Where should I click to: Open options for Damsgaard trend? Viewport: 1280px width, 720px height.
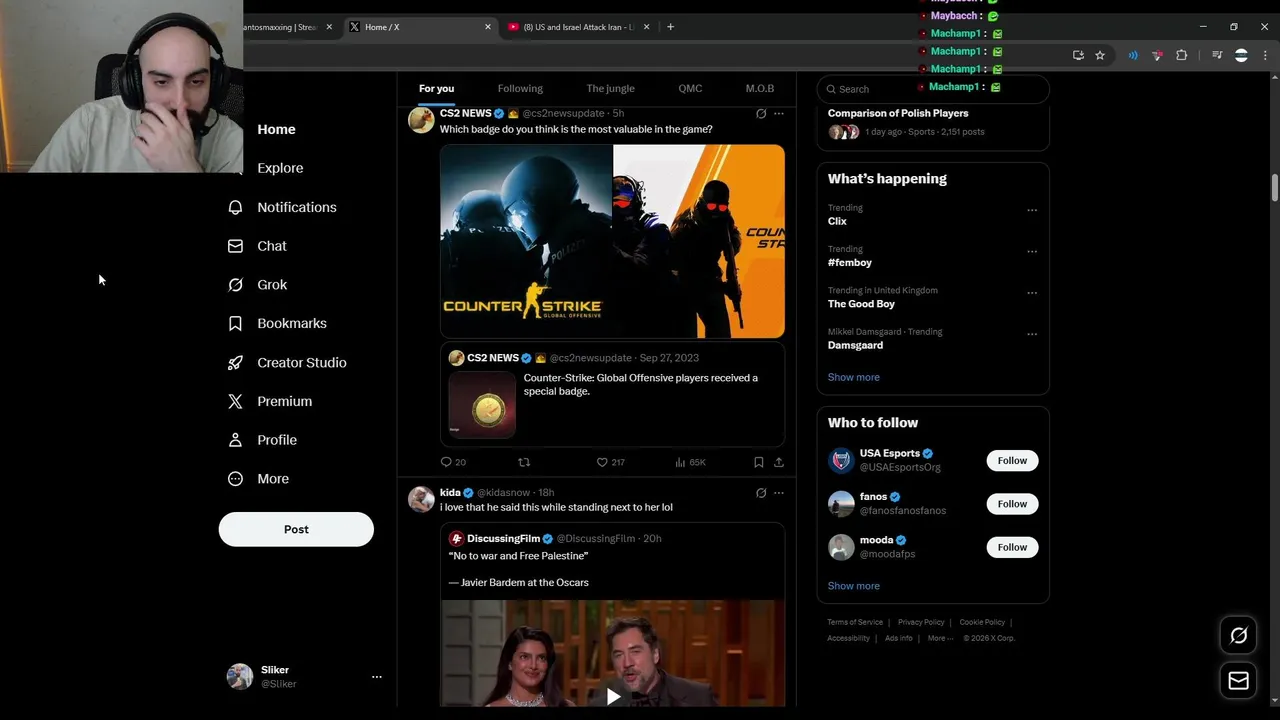pyautogui.click(x=1032, y=334)
